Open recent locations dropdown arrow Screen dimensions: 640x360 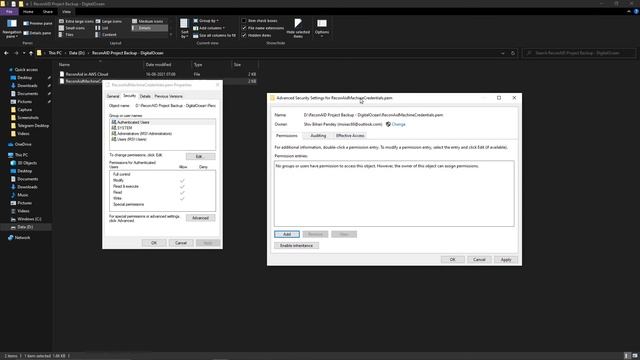click(x=24, y=53)
